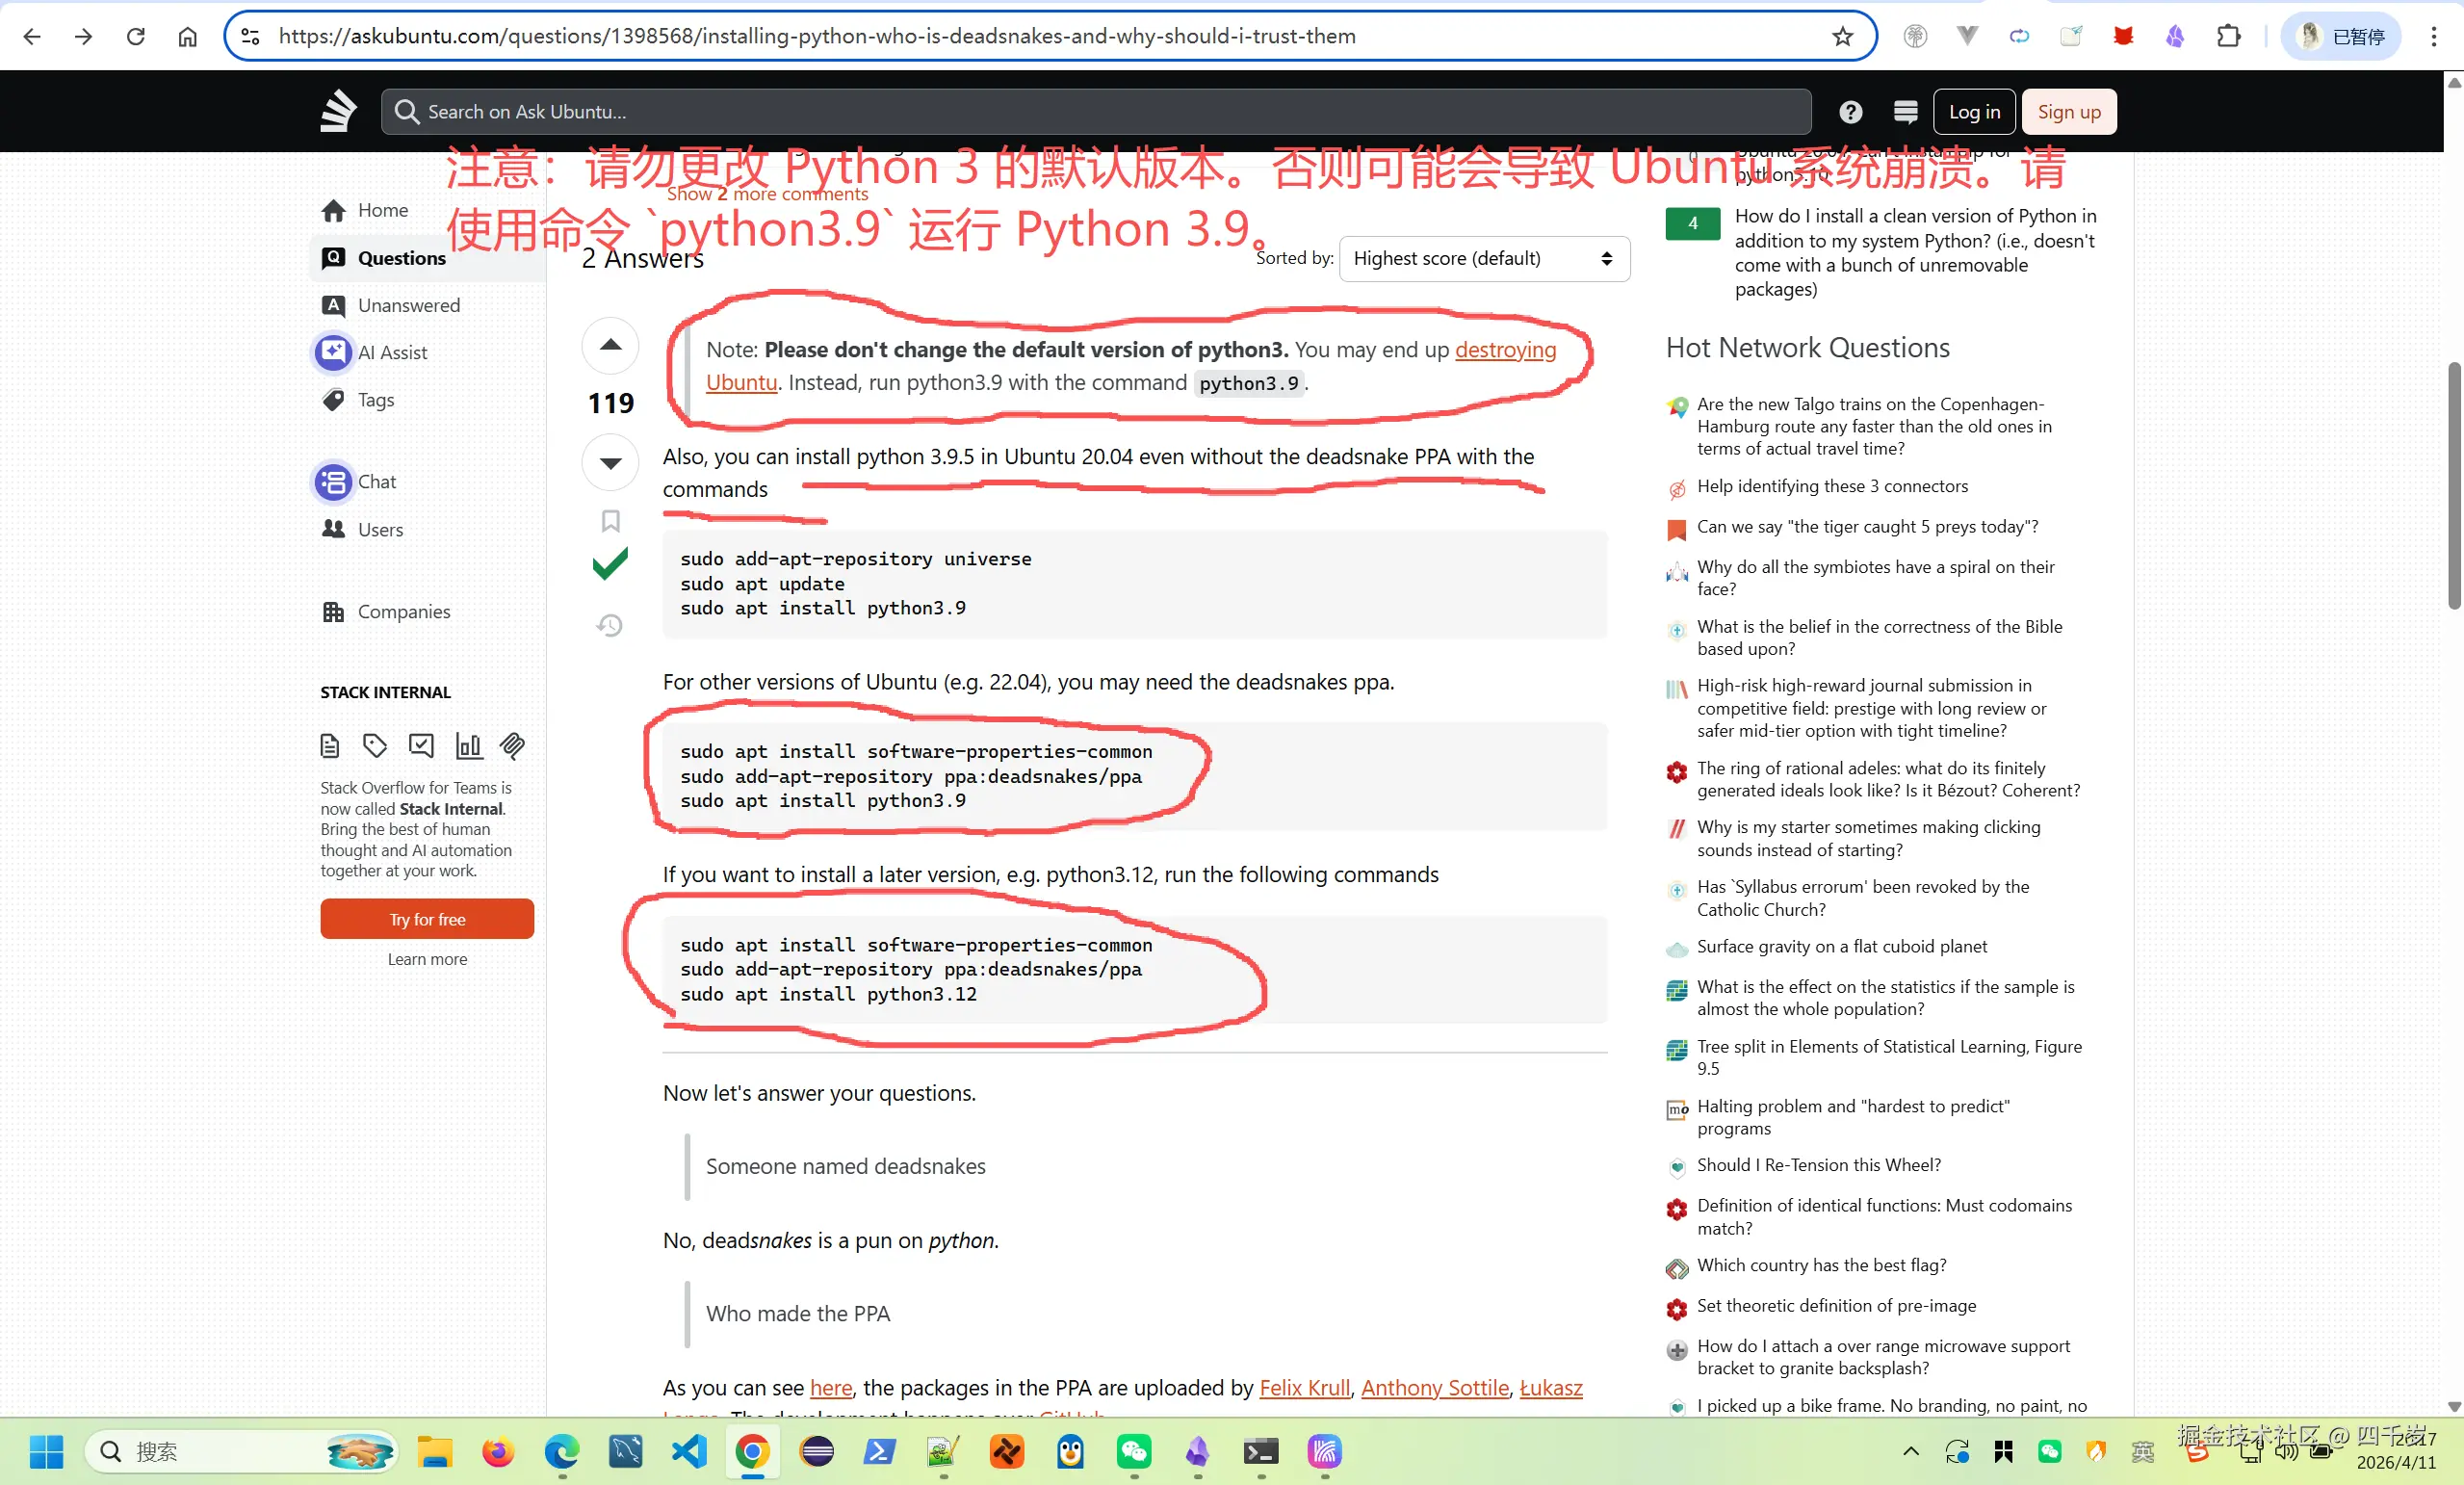Go to Questions in the left sidebar

coord(401,258)
